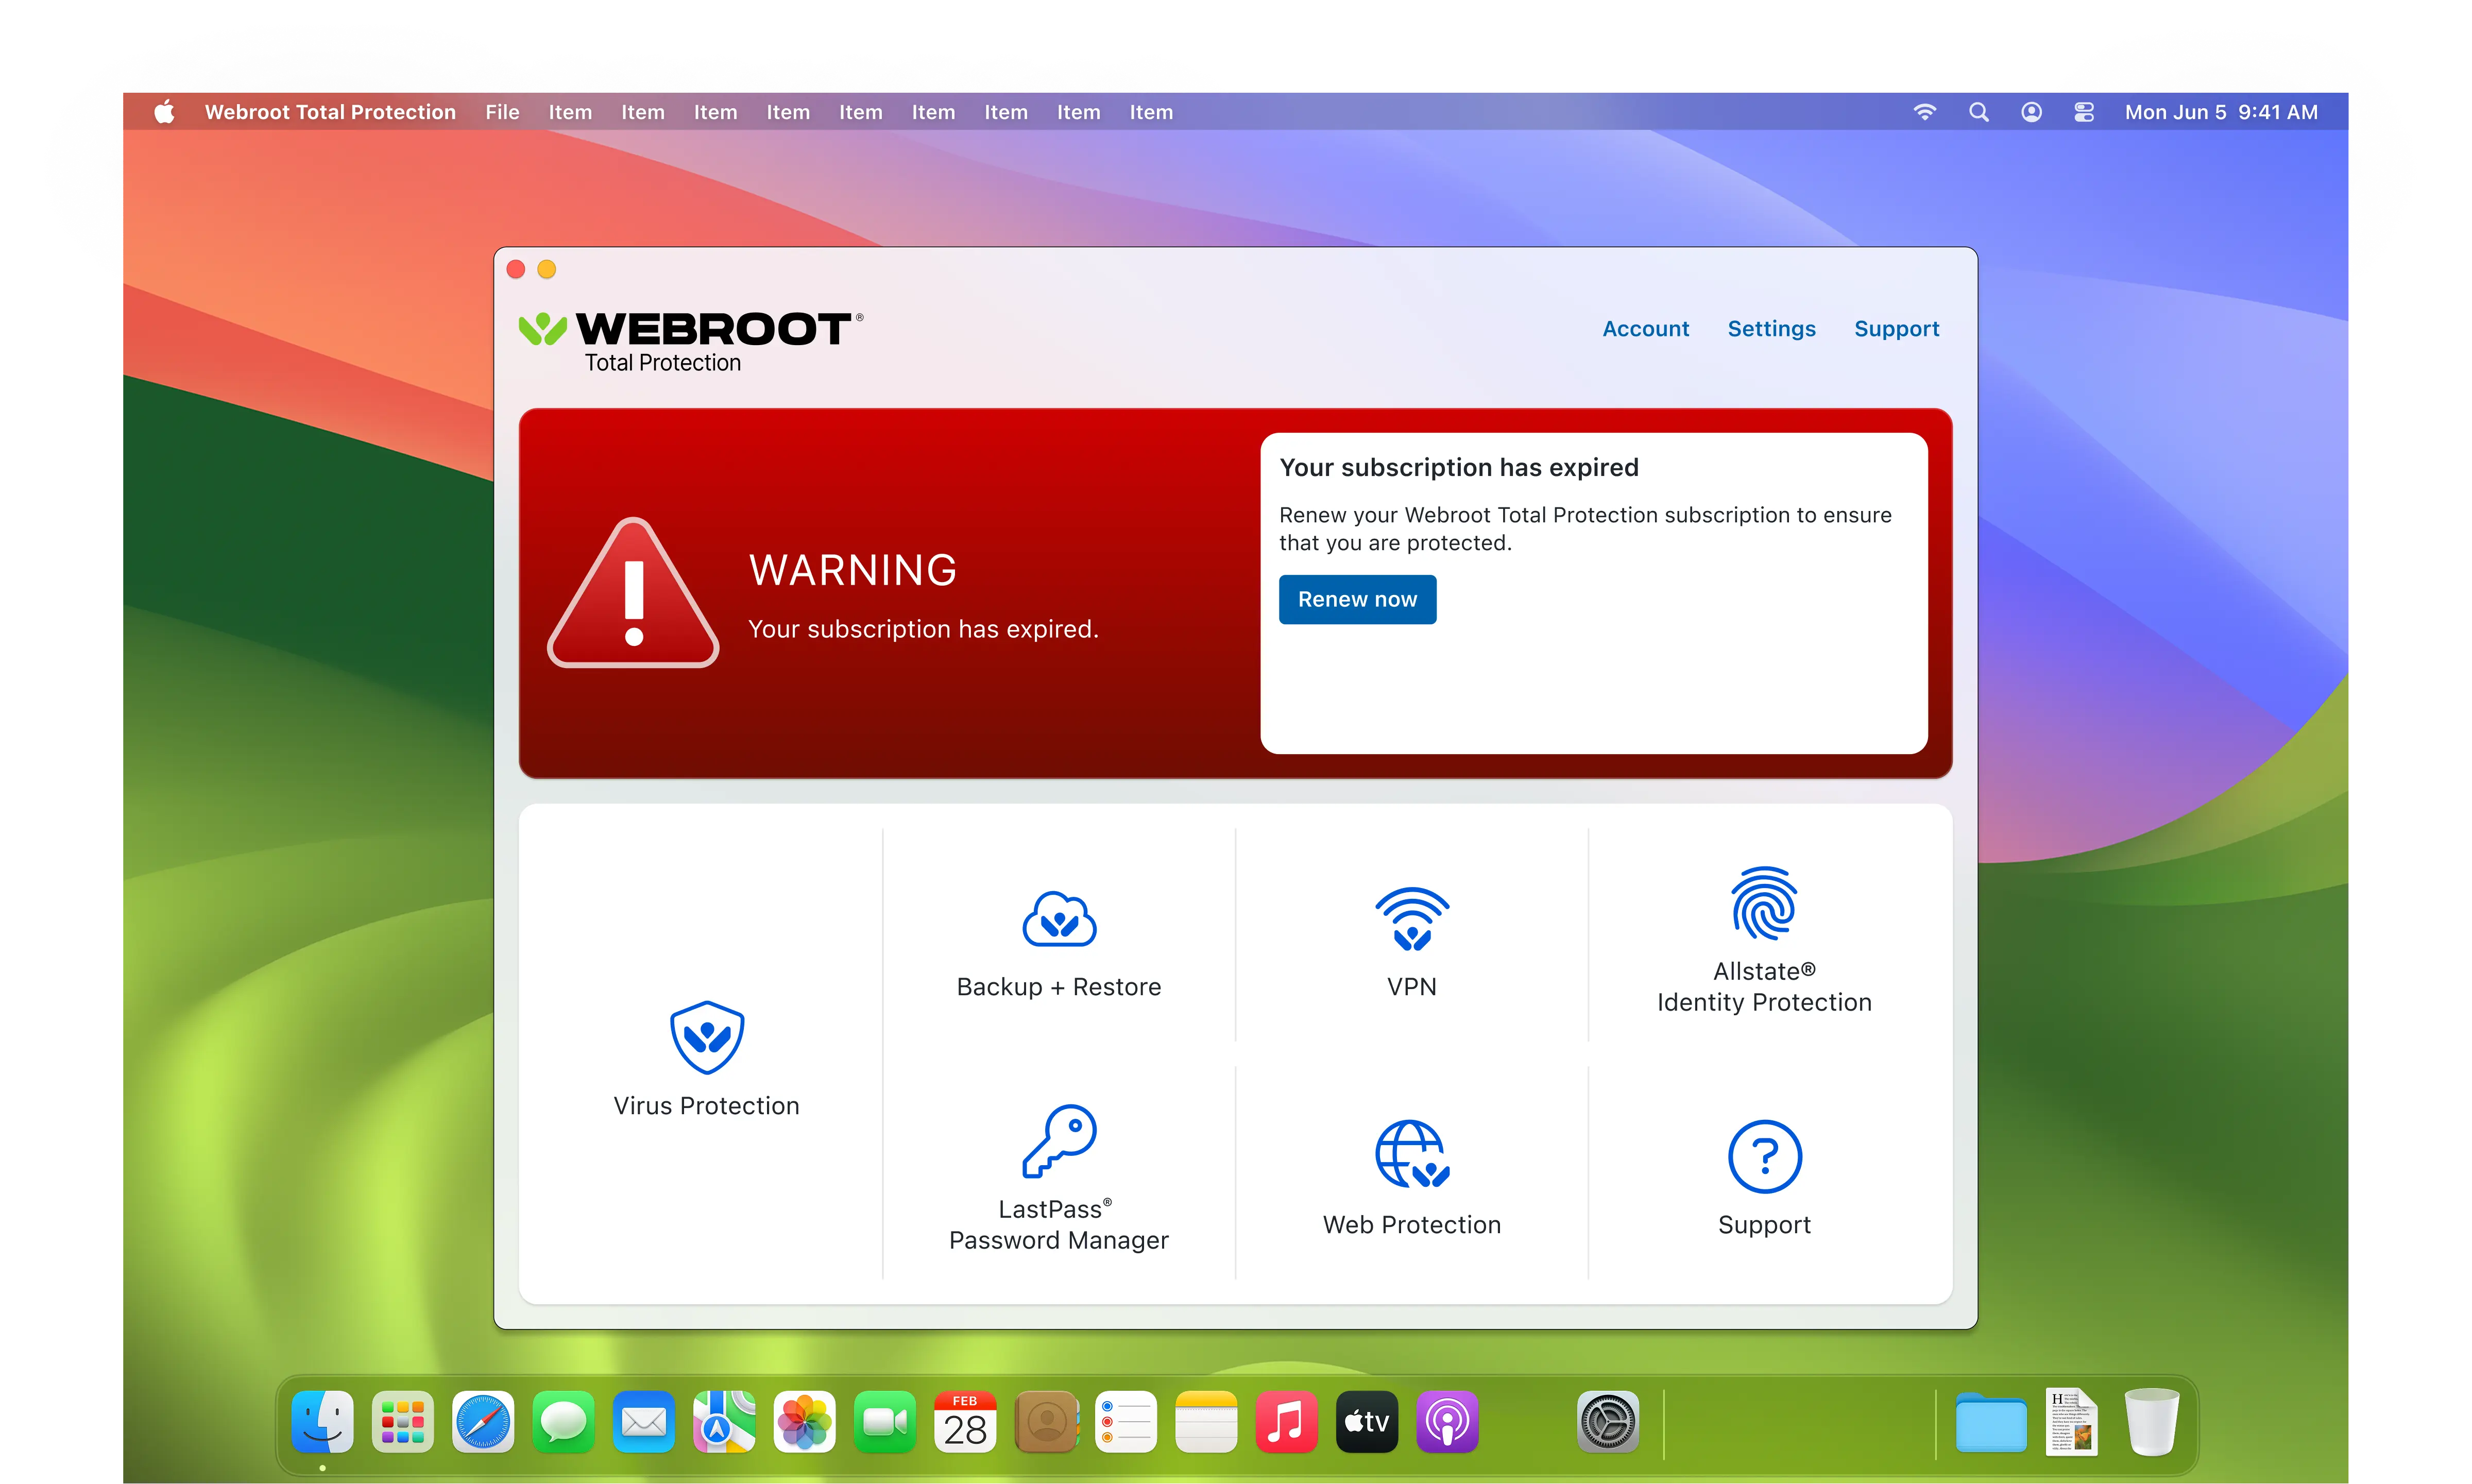This screenshot has height=1484, width=2472.
Task: Open Launchpad in the Dock
Action: tap(403, 1421)
